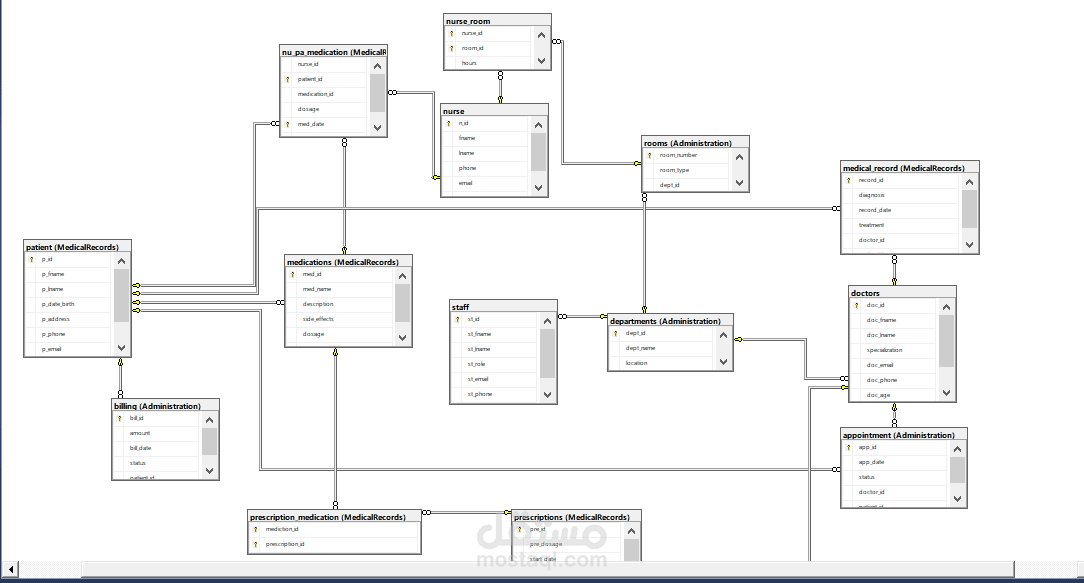This screenshot has width=1084, height=583.
Task: Select the nu_pa_medication table header
Action: (333, 52)
